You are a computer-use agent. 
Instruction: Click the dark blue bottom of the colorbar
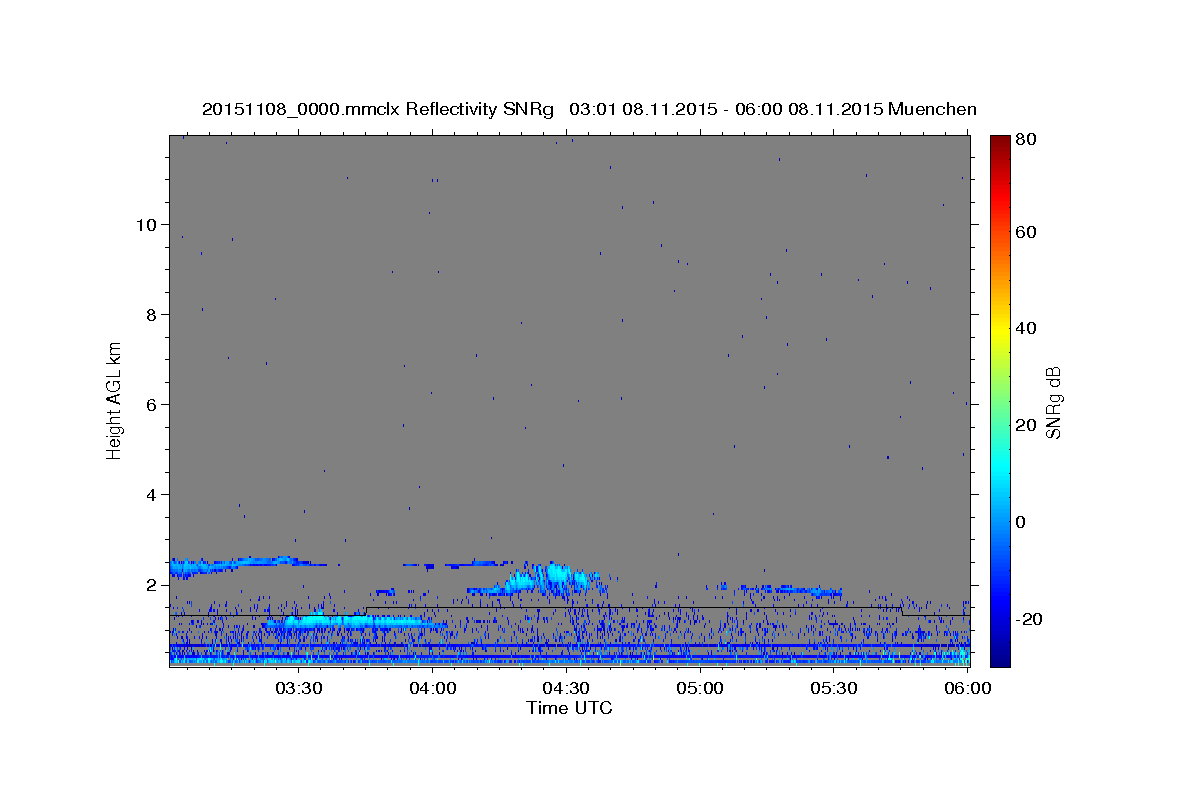1000,655
